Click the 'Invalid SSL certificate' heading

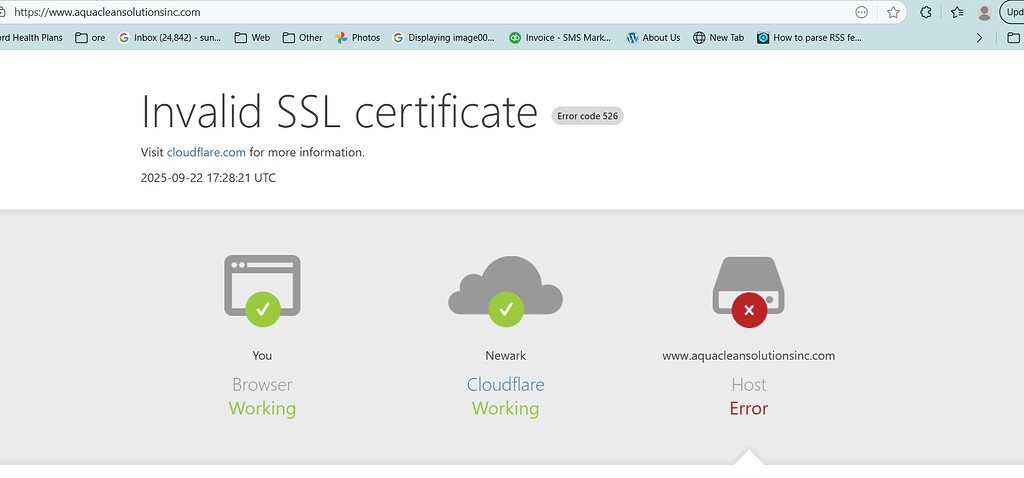(x=339, y=111)
